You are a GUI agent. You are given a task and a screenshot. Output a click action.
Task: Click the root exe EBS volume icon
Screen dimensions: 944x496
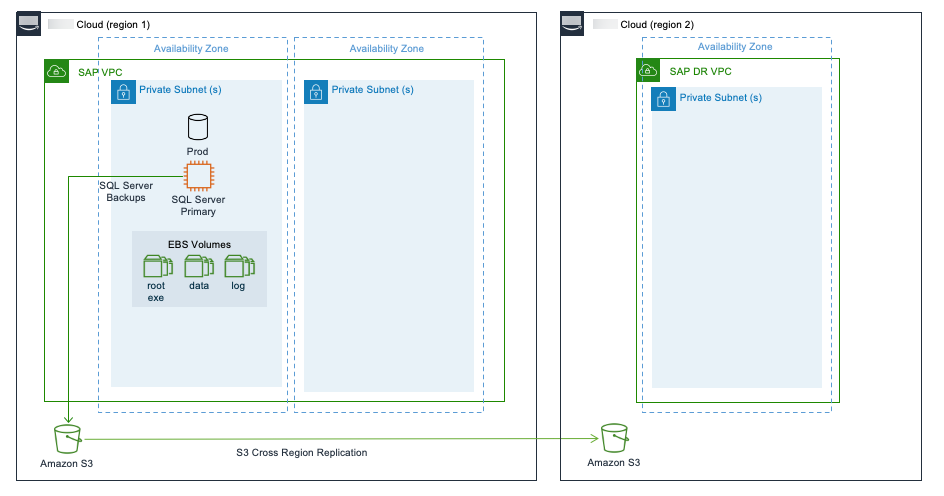coord(157,266)
